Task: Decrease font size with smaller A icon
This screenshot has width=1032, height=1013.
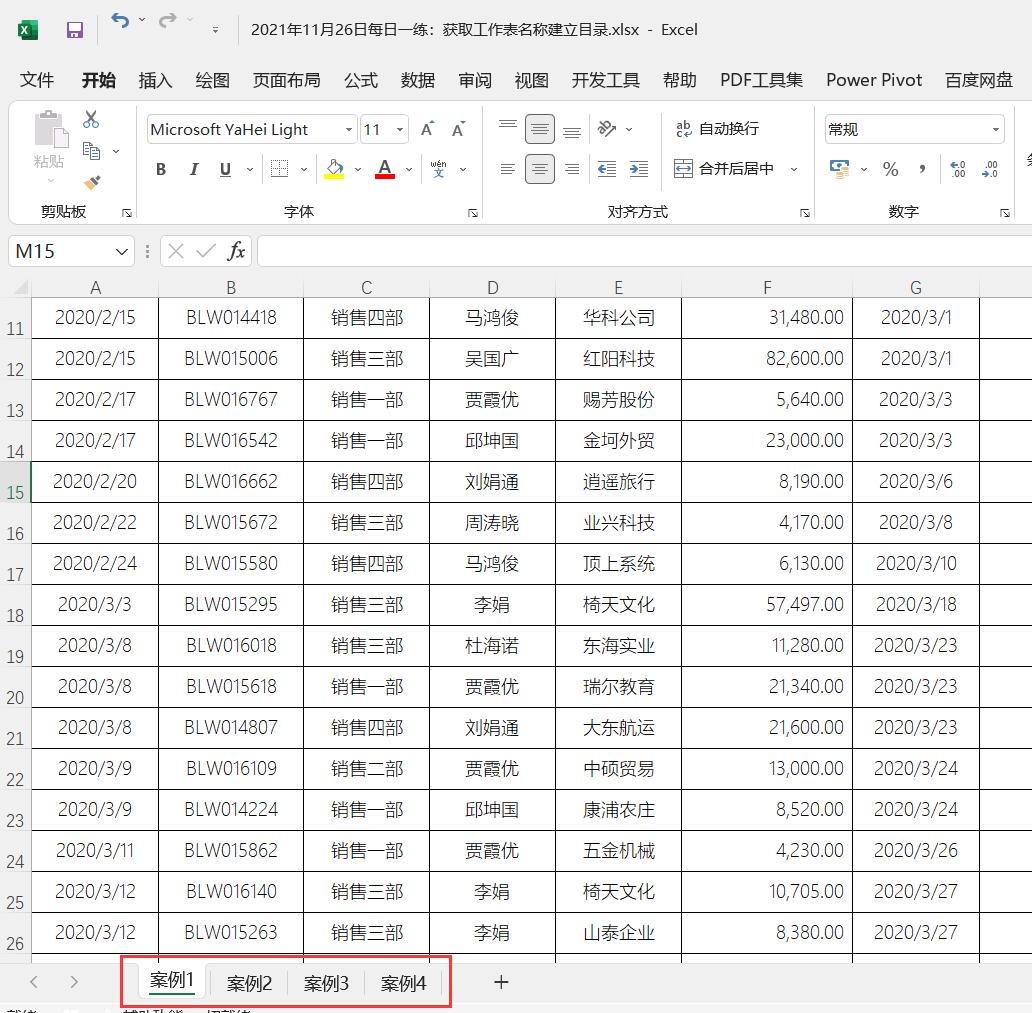Action: [x=459, y=129]
